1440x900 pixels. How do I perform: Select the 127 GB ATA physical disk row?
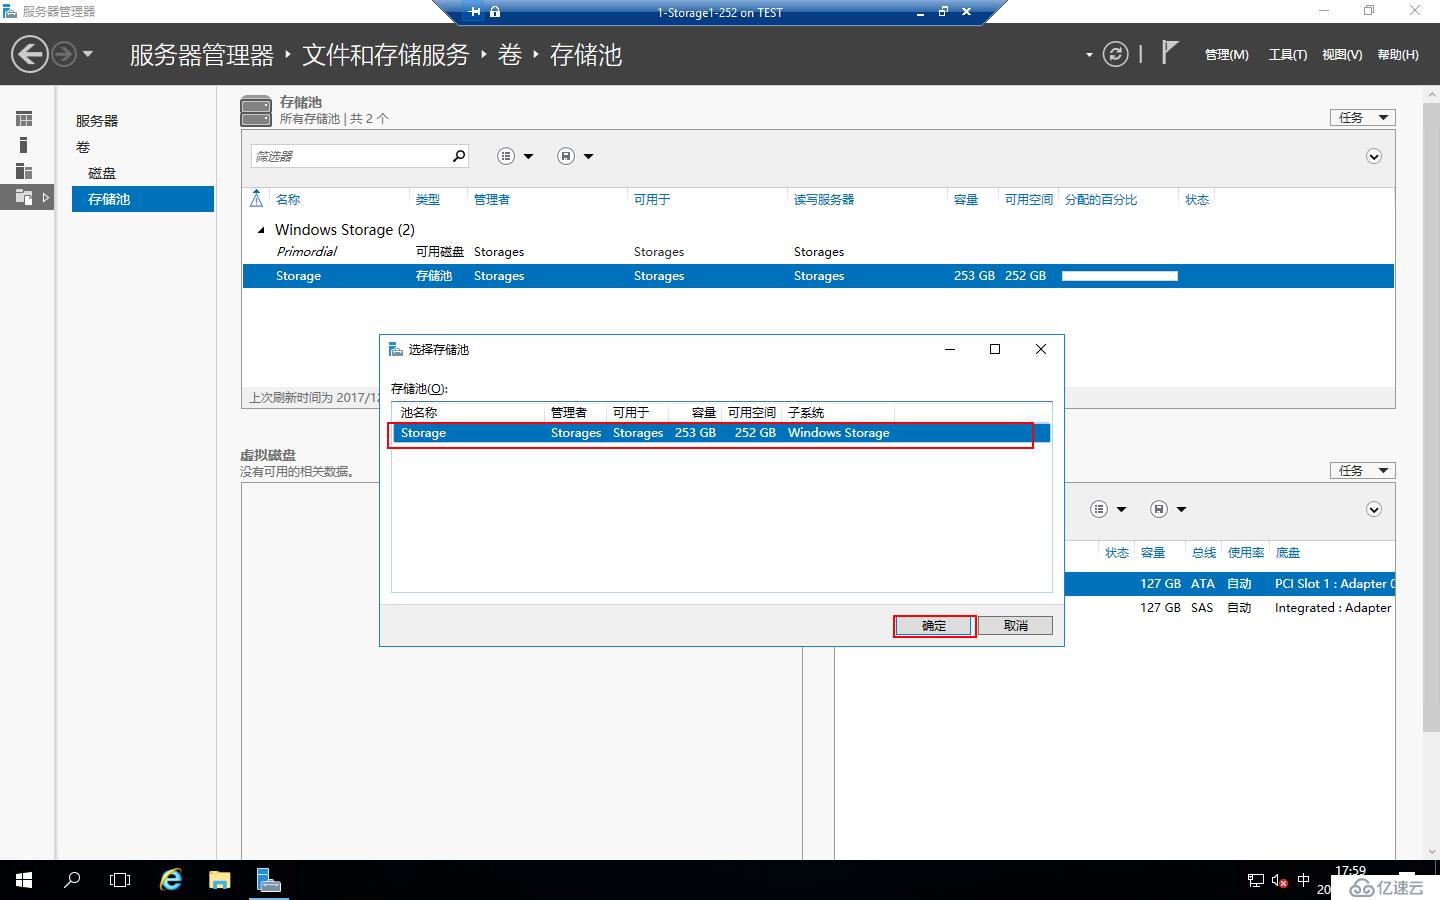1230,584
